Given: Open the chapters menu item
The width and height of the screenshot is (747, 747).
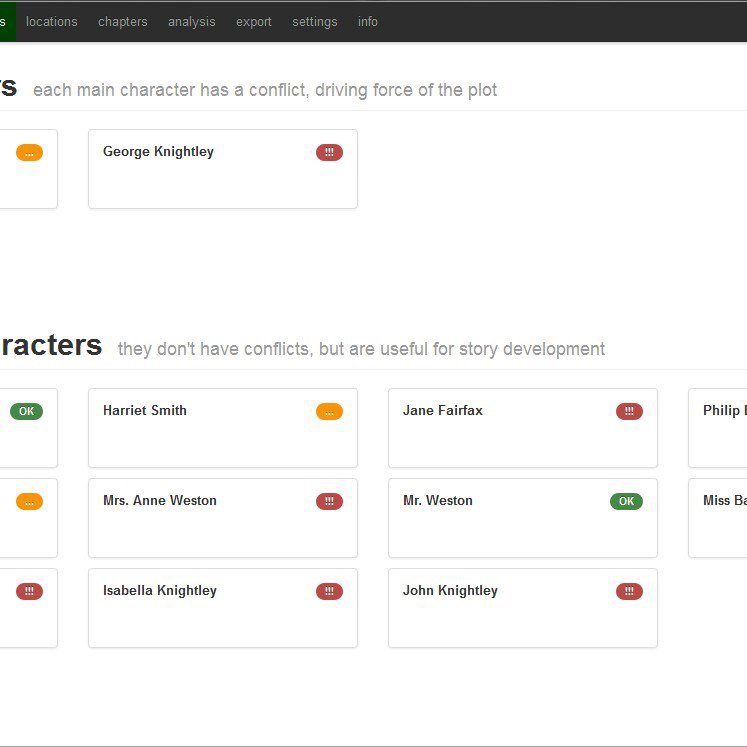Looking at the screenshot, I should click(122, 21).
